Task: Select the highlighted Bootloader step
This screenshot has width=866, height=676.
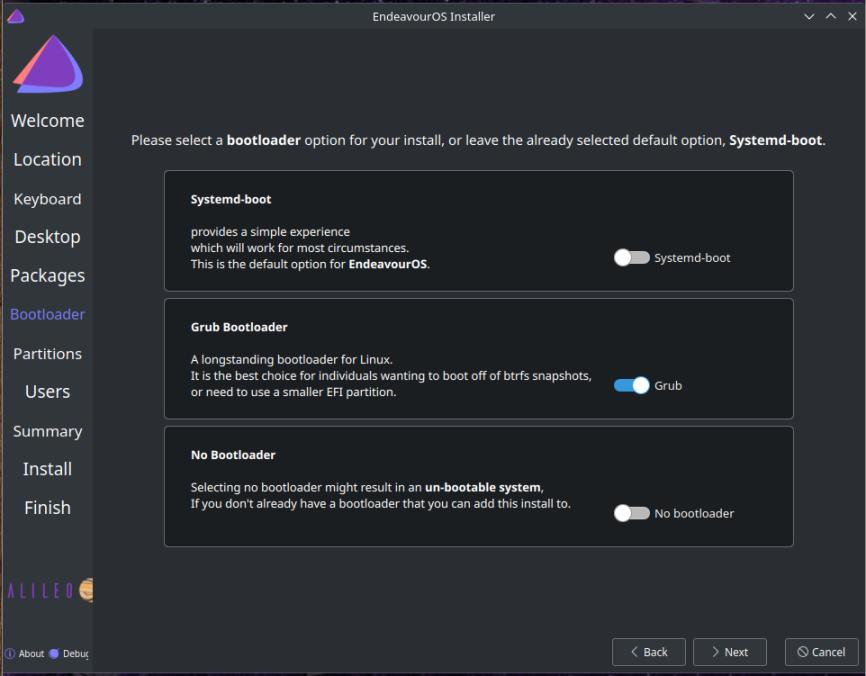Action: pyautogui.click(x=47, y=314)
